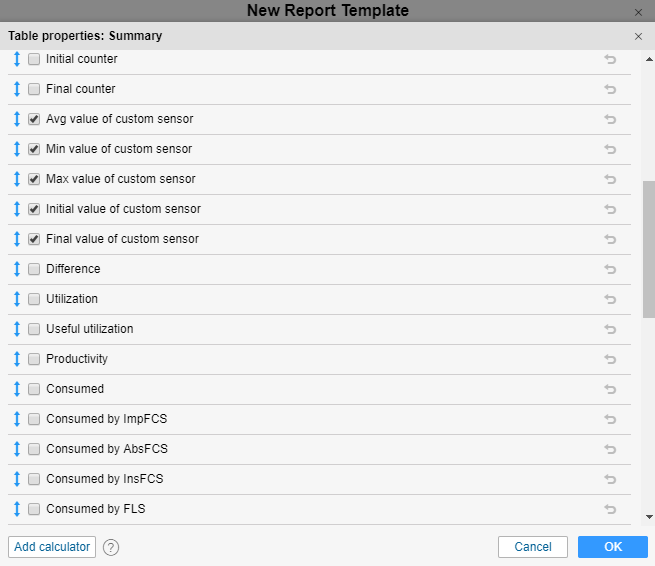
Task: Reset the Final counter row name
Action: click(x=610, y=89)
